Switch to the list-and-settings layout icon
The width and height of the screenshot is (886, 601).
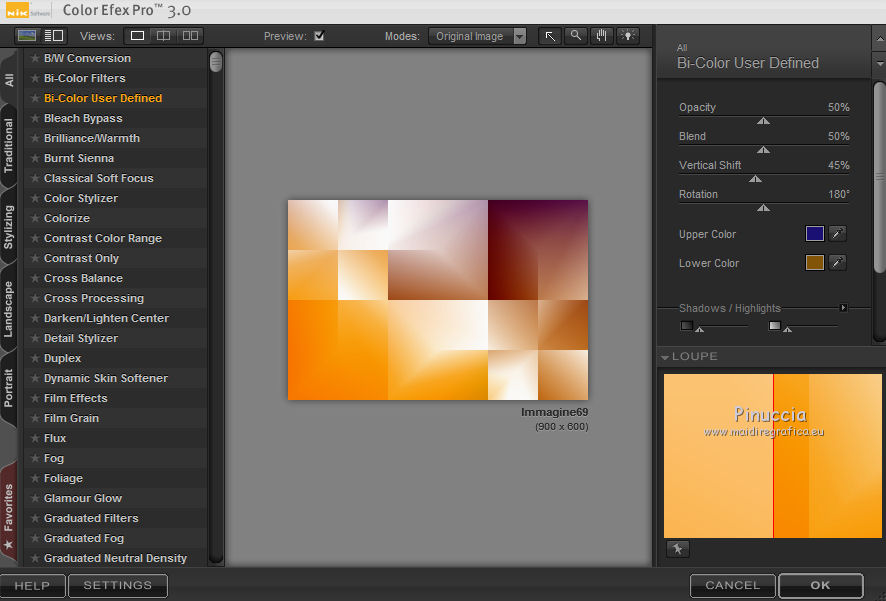pos(54,36)
